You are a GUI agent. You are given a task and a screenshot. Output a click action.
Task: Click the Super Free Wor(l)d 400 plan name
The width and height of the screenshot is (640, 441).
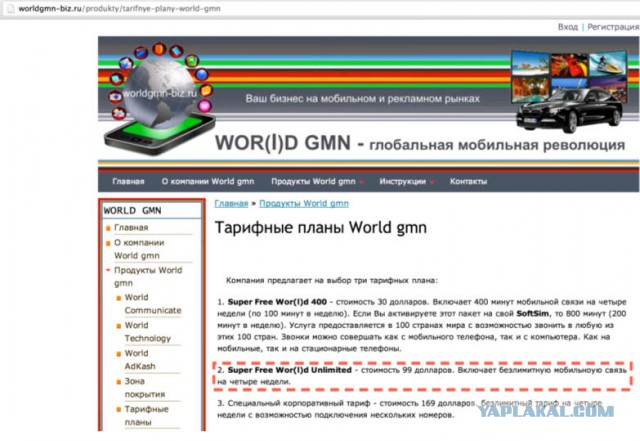click(x=277, y=302)
